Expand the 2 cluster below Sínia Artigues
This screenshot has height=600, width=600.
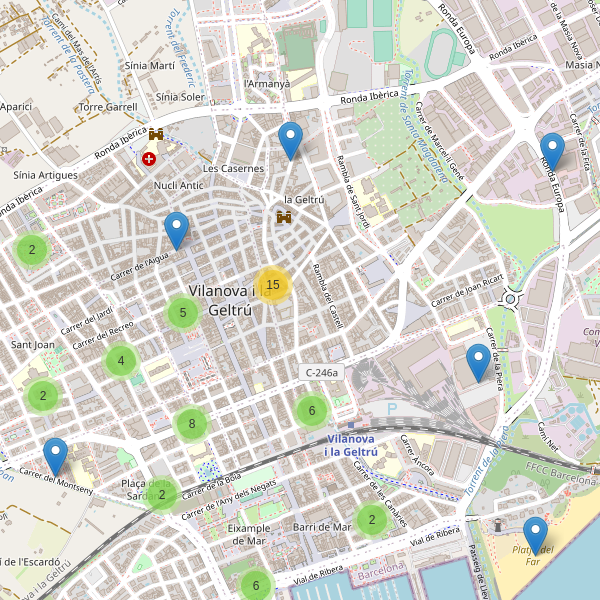32,250
